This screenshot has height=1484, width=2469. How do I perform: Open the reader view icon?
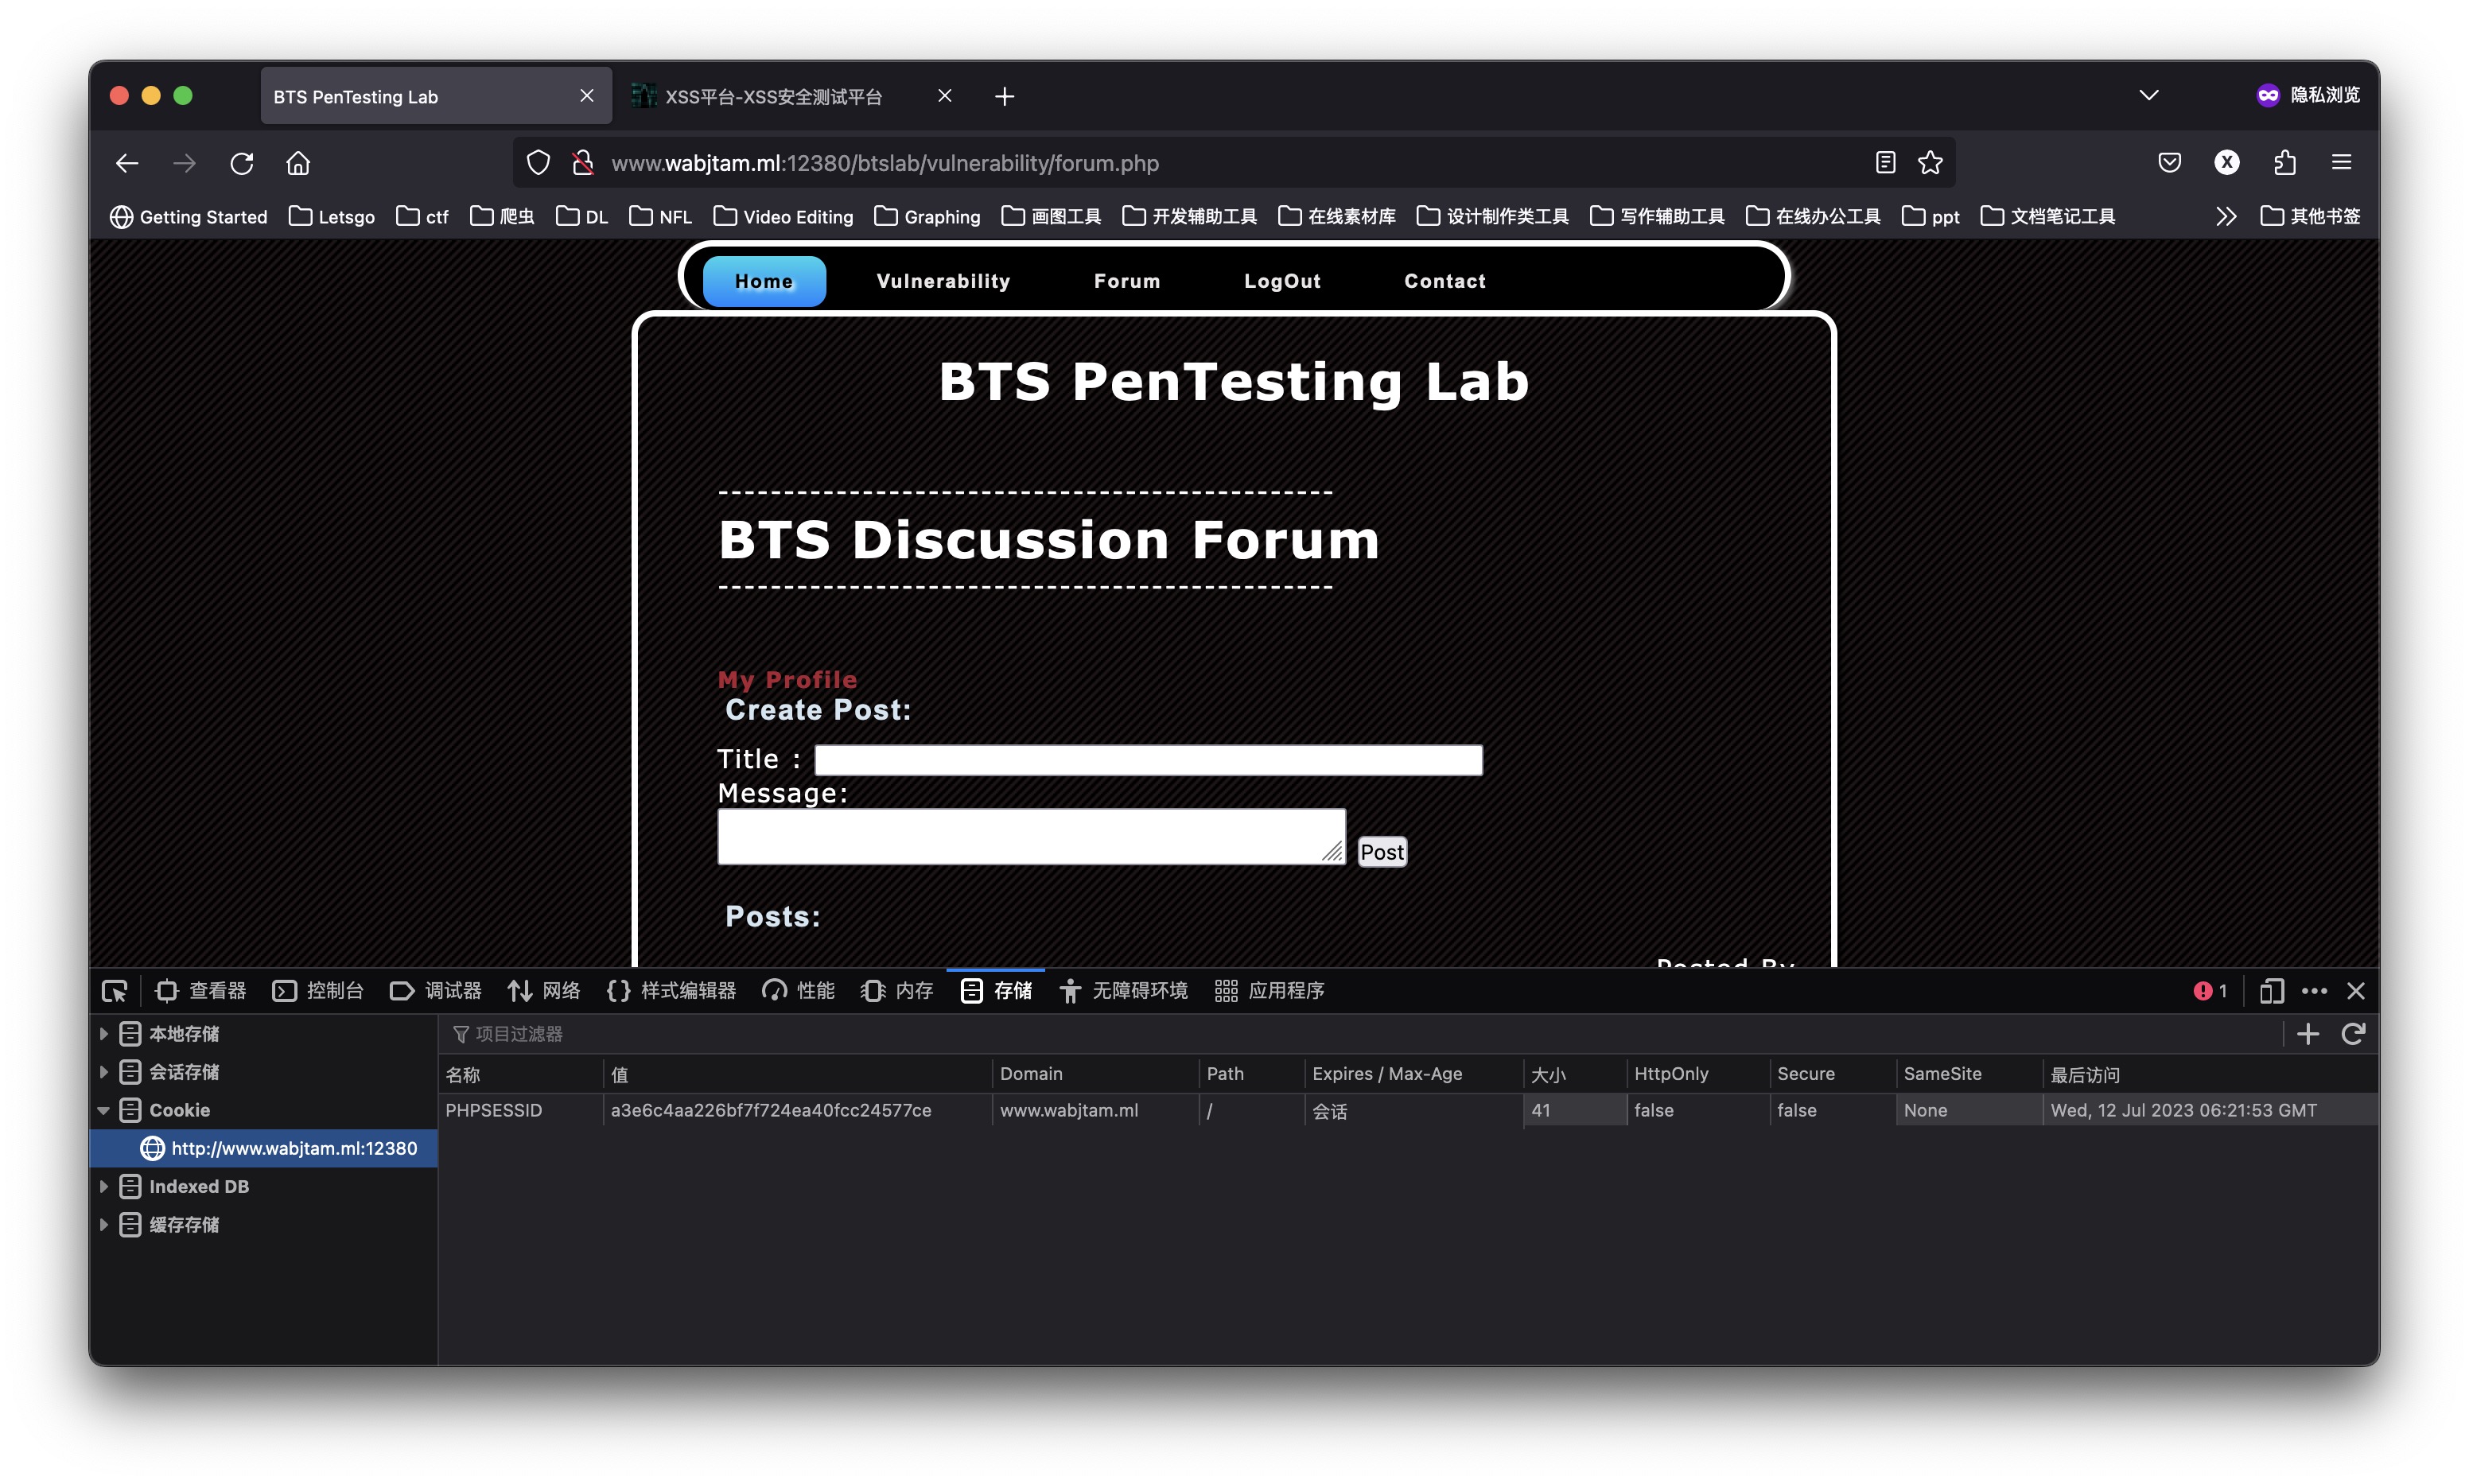[1885, 163]
